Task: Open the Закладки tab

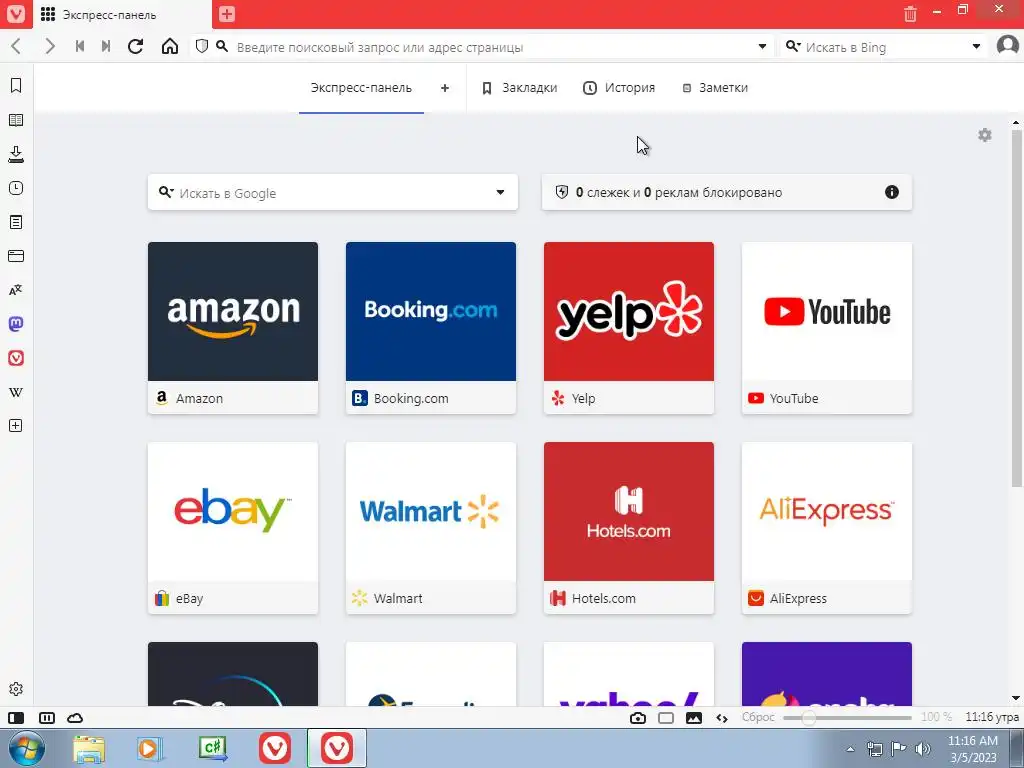Action: coord(520,88)
